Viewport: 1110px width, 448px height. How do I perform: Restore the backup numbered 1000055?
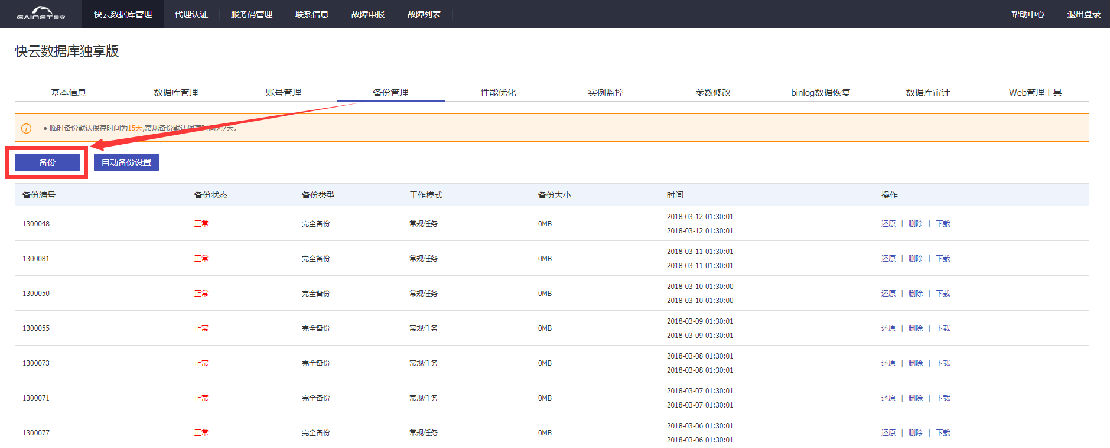pyautogui.click(x=887, y=328)
